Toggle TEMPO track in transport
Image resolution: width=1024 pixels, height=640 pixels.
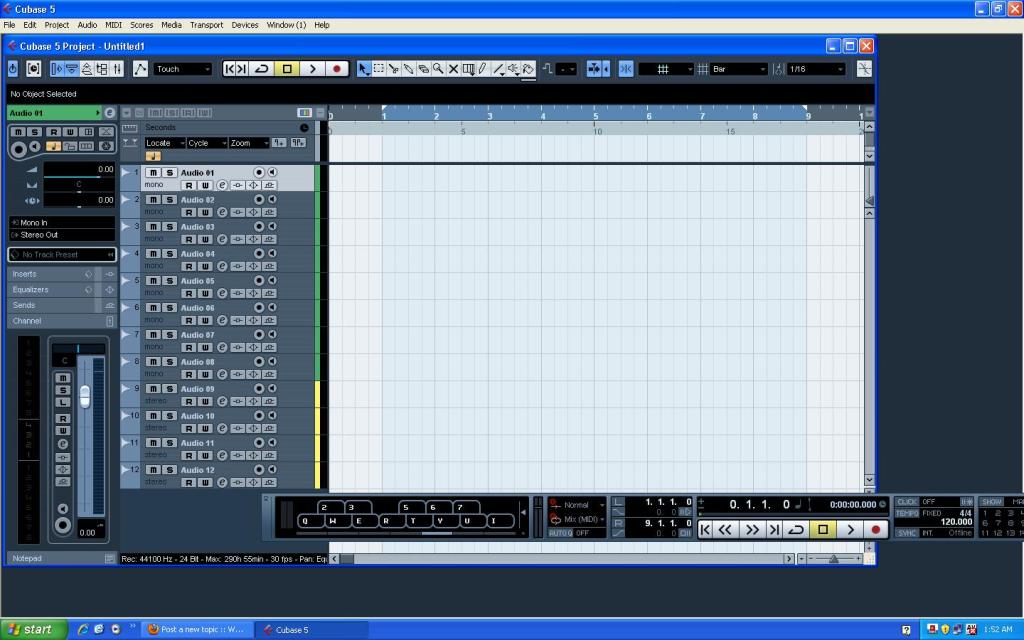coord(907,513)
